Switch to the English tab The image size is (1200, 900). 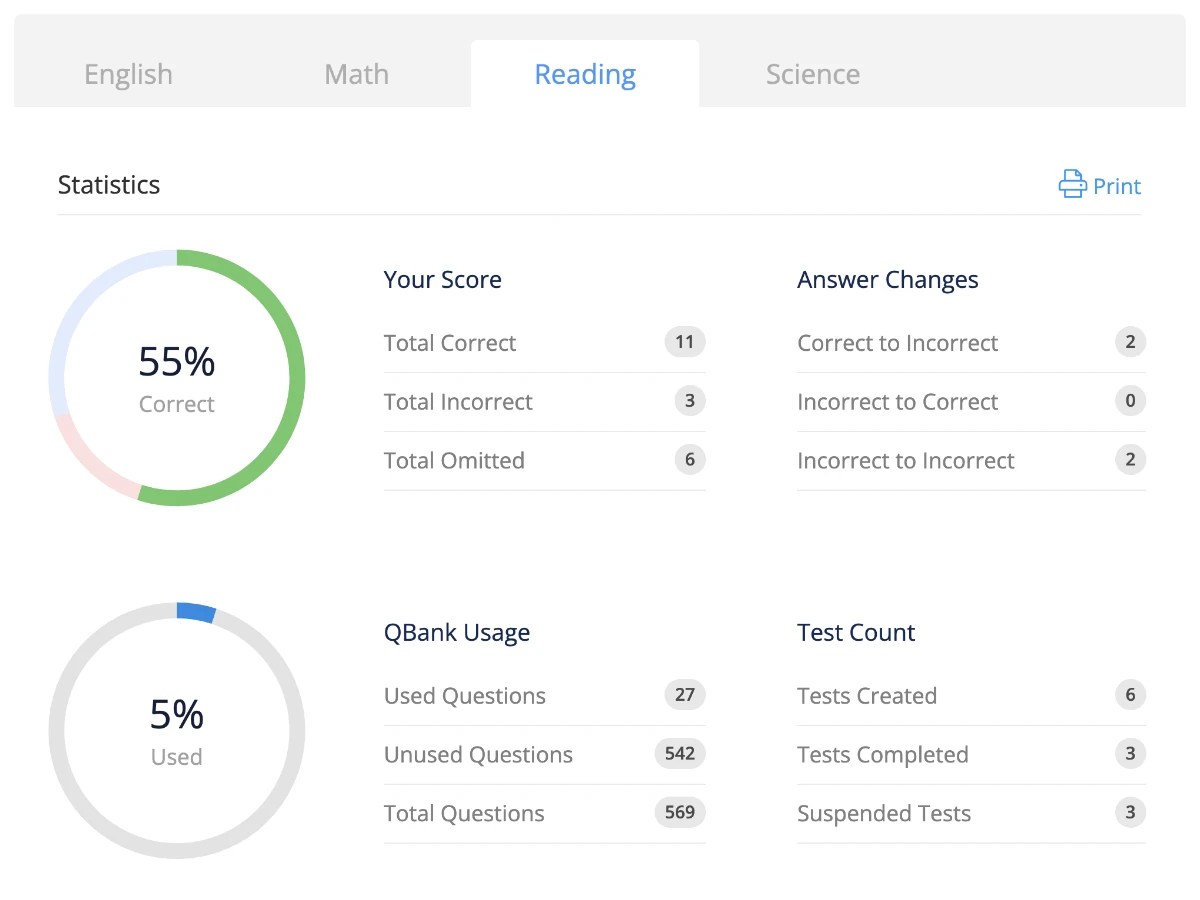coord(128,73)
